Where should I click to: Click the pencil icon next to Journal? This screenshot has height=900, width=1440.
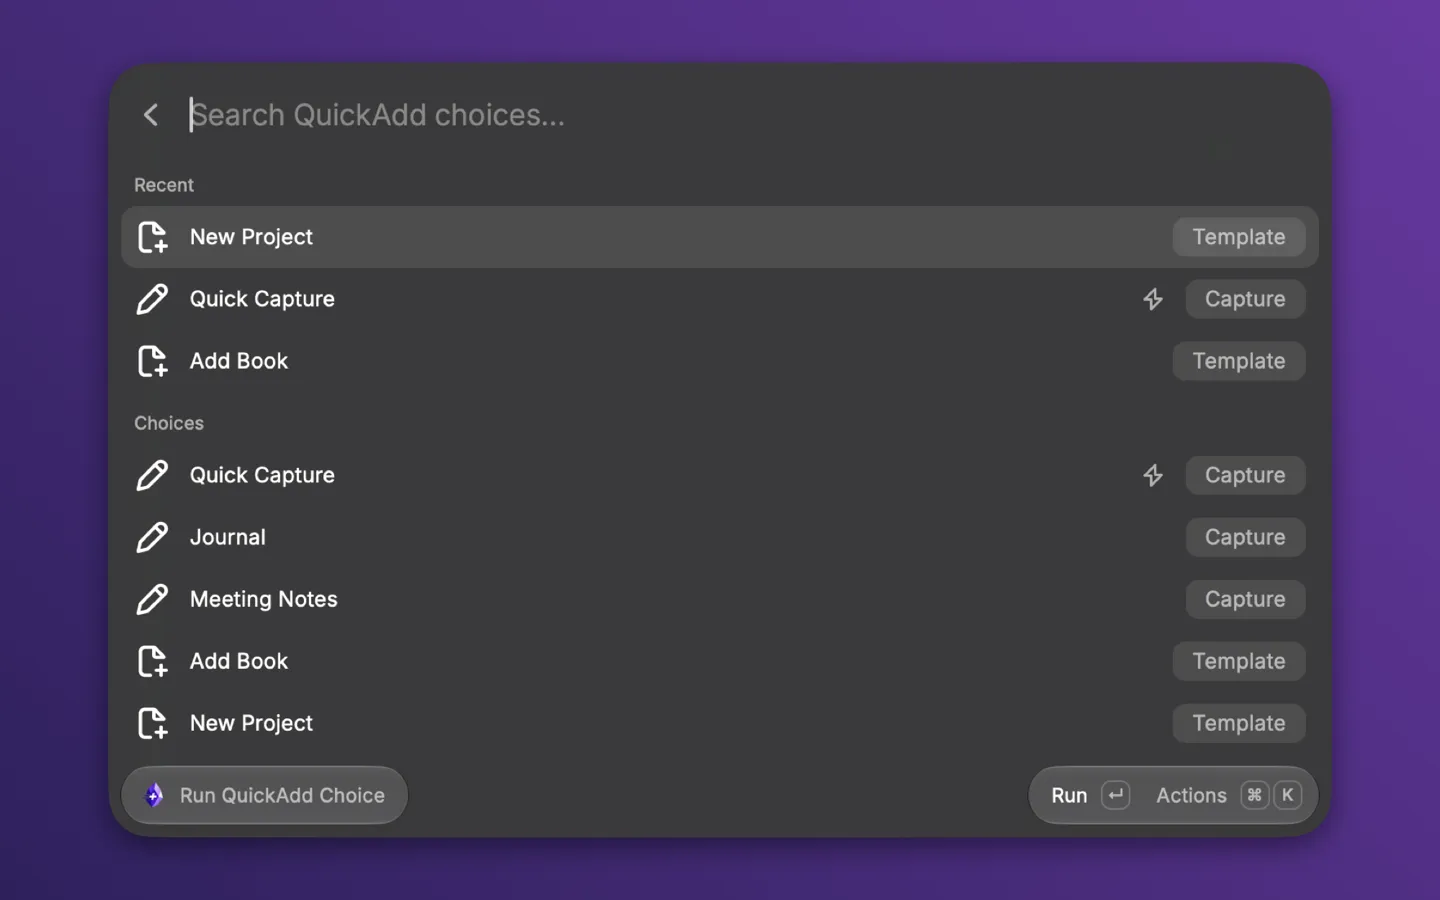click(x=152, y=537)
